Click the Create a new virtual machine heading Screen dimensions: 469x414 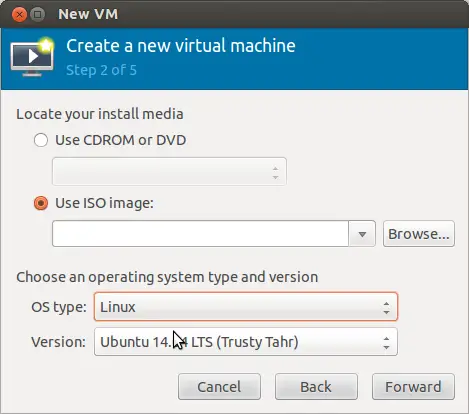point(181,46)
